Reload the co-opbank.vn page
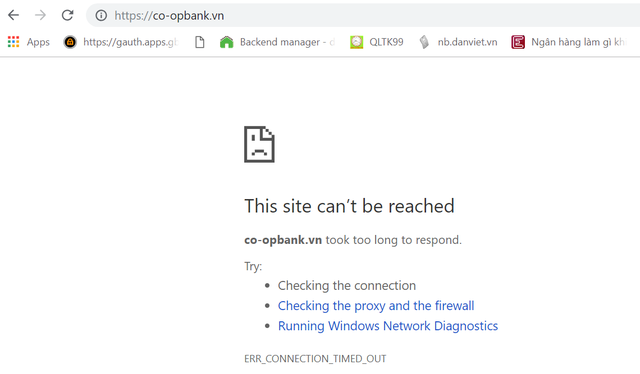Viewport: 640px width, 374px height. 67,16
